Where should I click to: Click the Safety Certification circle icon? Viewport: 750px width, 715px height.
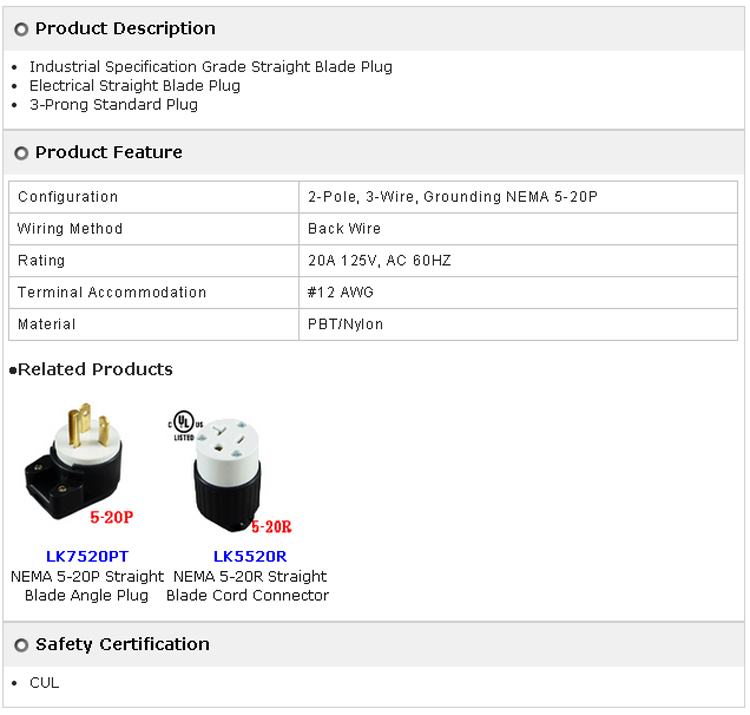point(21,646)
